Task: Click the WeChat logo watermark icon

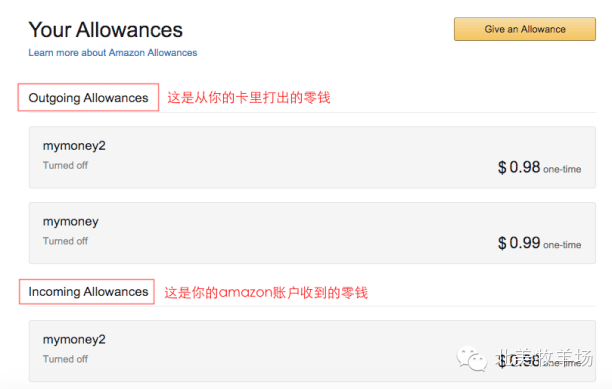Action: pyautogui.click(x=472, y=358)
